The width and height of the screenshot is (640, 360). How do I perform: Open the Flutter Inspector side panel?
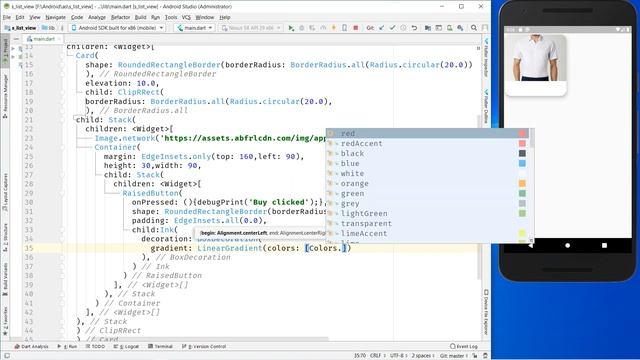[486, 57]
